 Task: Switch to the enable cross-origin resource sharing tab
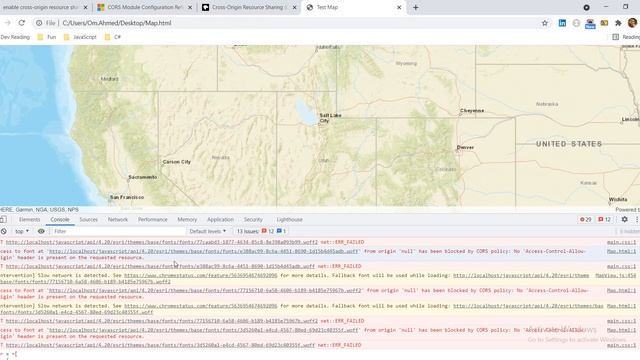coord(39,7)
